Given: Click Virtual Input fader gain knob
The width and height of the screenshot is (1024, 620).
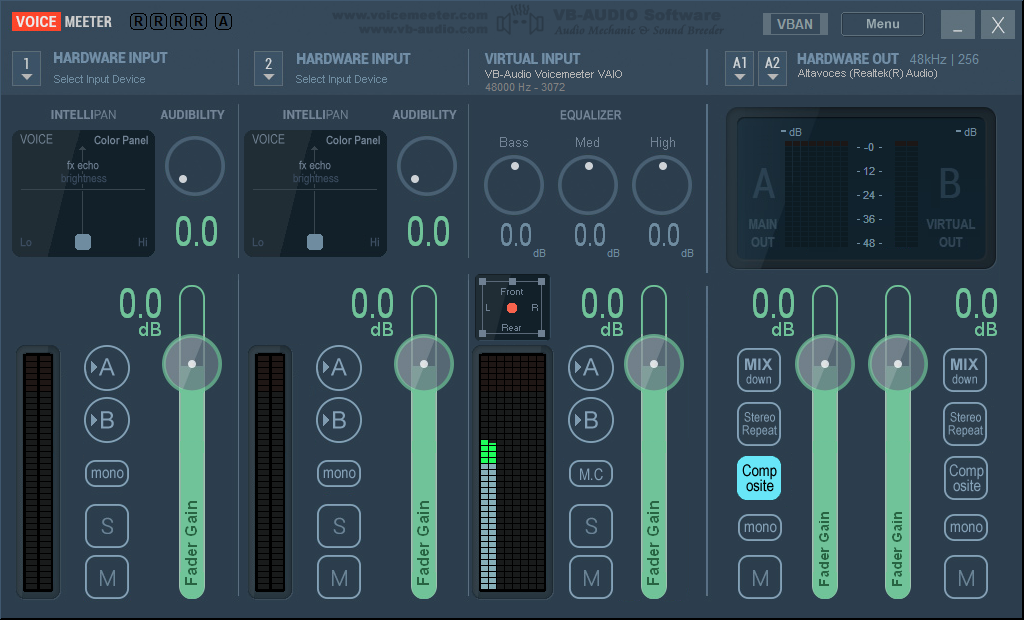Looking at the screenshot, I should coord(654,364).
